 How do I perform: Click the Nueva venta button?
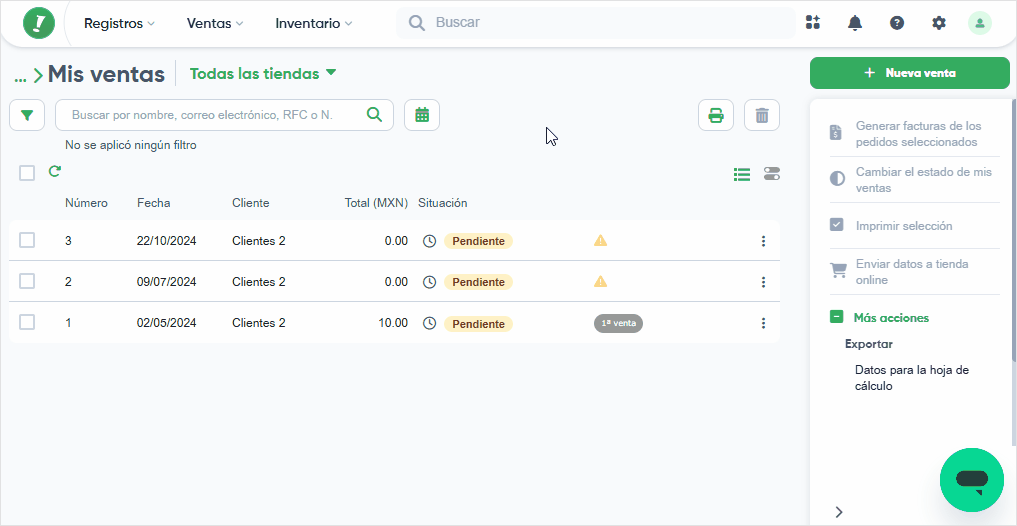click(x=909, y=73)
